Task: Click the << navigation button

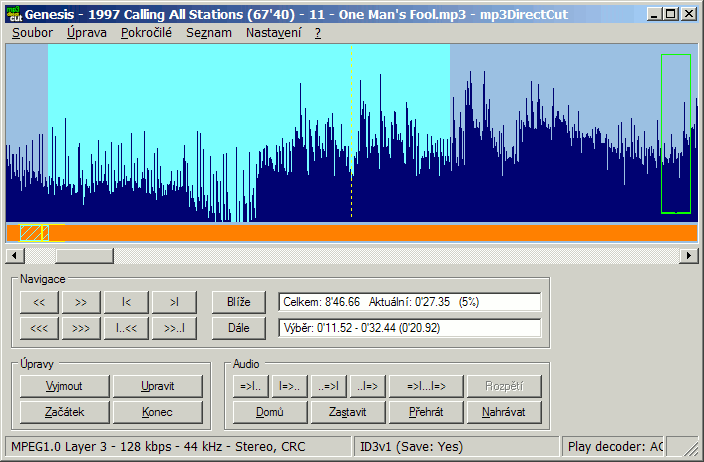Action: 39,302
